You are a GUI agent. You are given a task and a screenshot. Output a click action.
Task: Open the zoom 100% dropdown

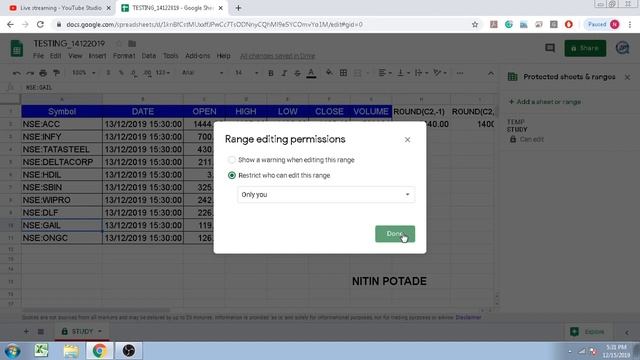[83, 73]
